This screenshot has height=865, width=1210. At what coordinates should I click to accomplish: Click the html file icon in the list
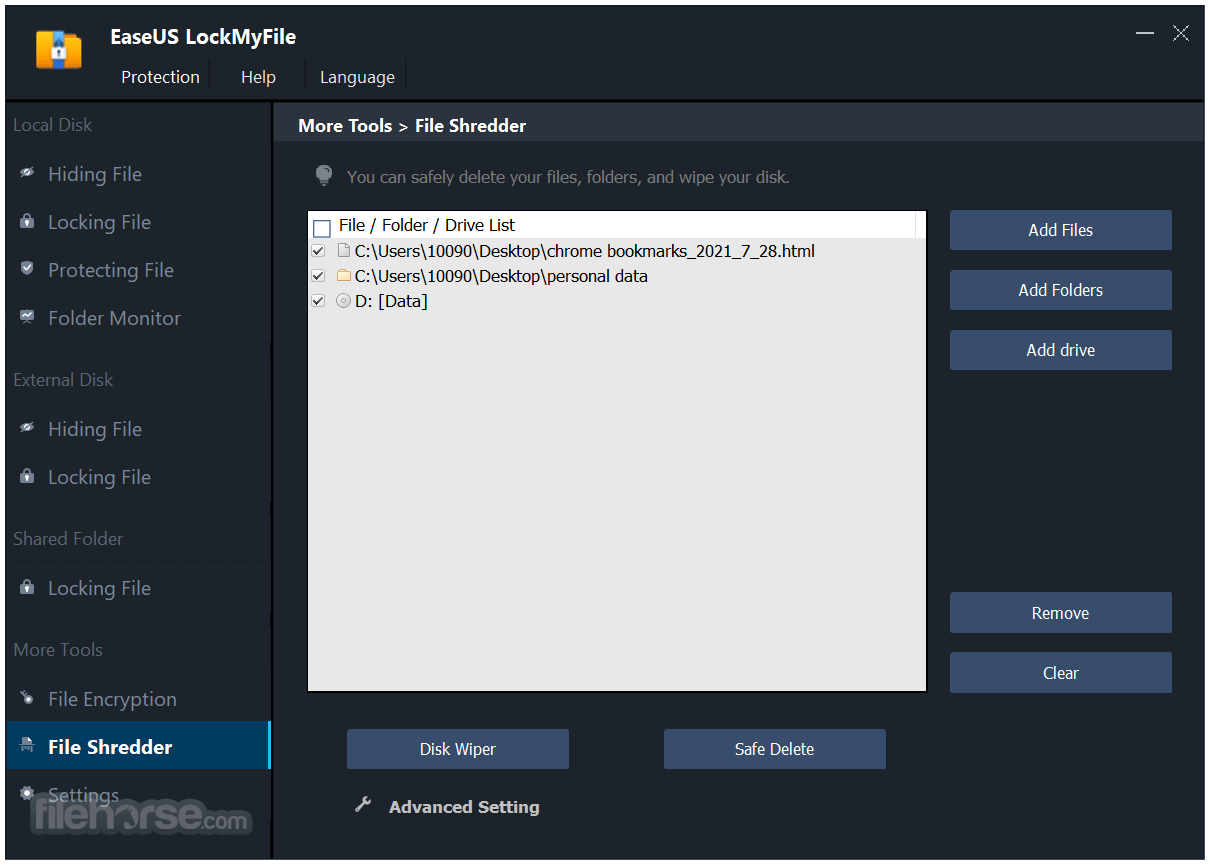[344, 250]
